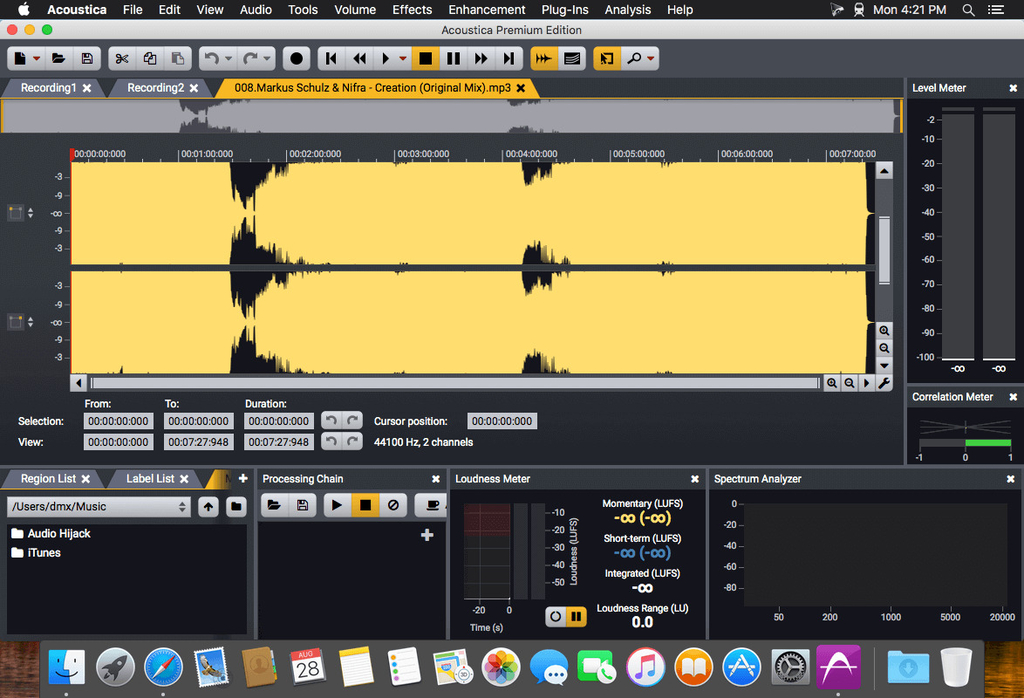
Task: Click the Cut scissors icon
Action: [120, 59]
